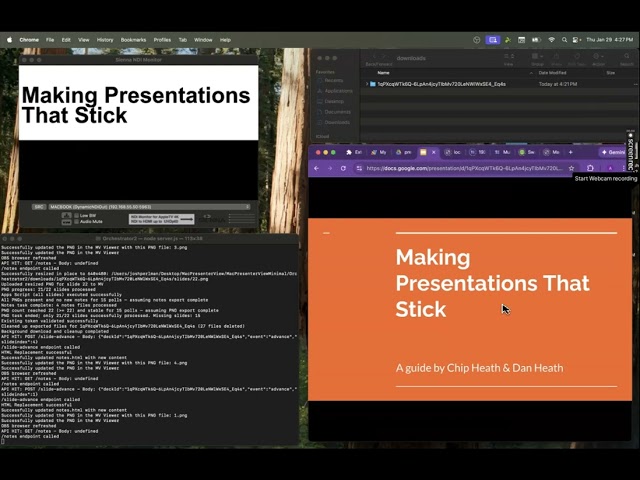Open Gemini in Chrome
The height and width of the screenshot is (480, 640).
point(612,152)
